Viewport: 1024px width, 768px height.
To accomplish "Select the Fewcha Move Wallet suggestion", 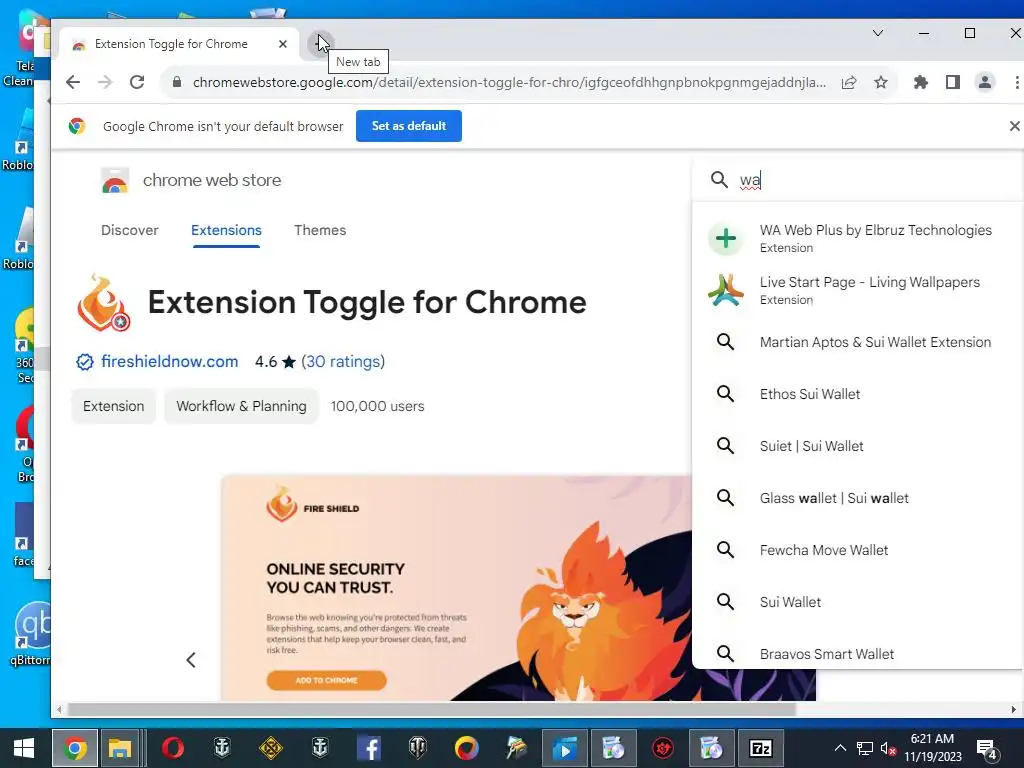I will [858, 551].
